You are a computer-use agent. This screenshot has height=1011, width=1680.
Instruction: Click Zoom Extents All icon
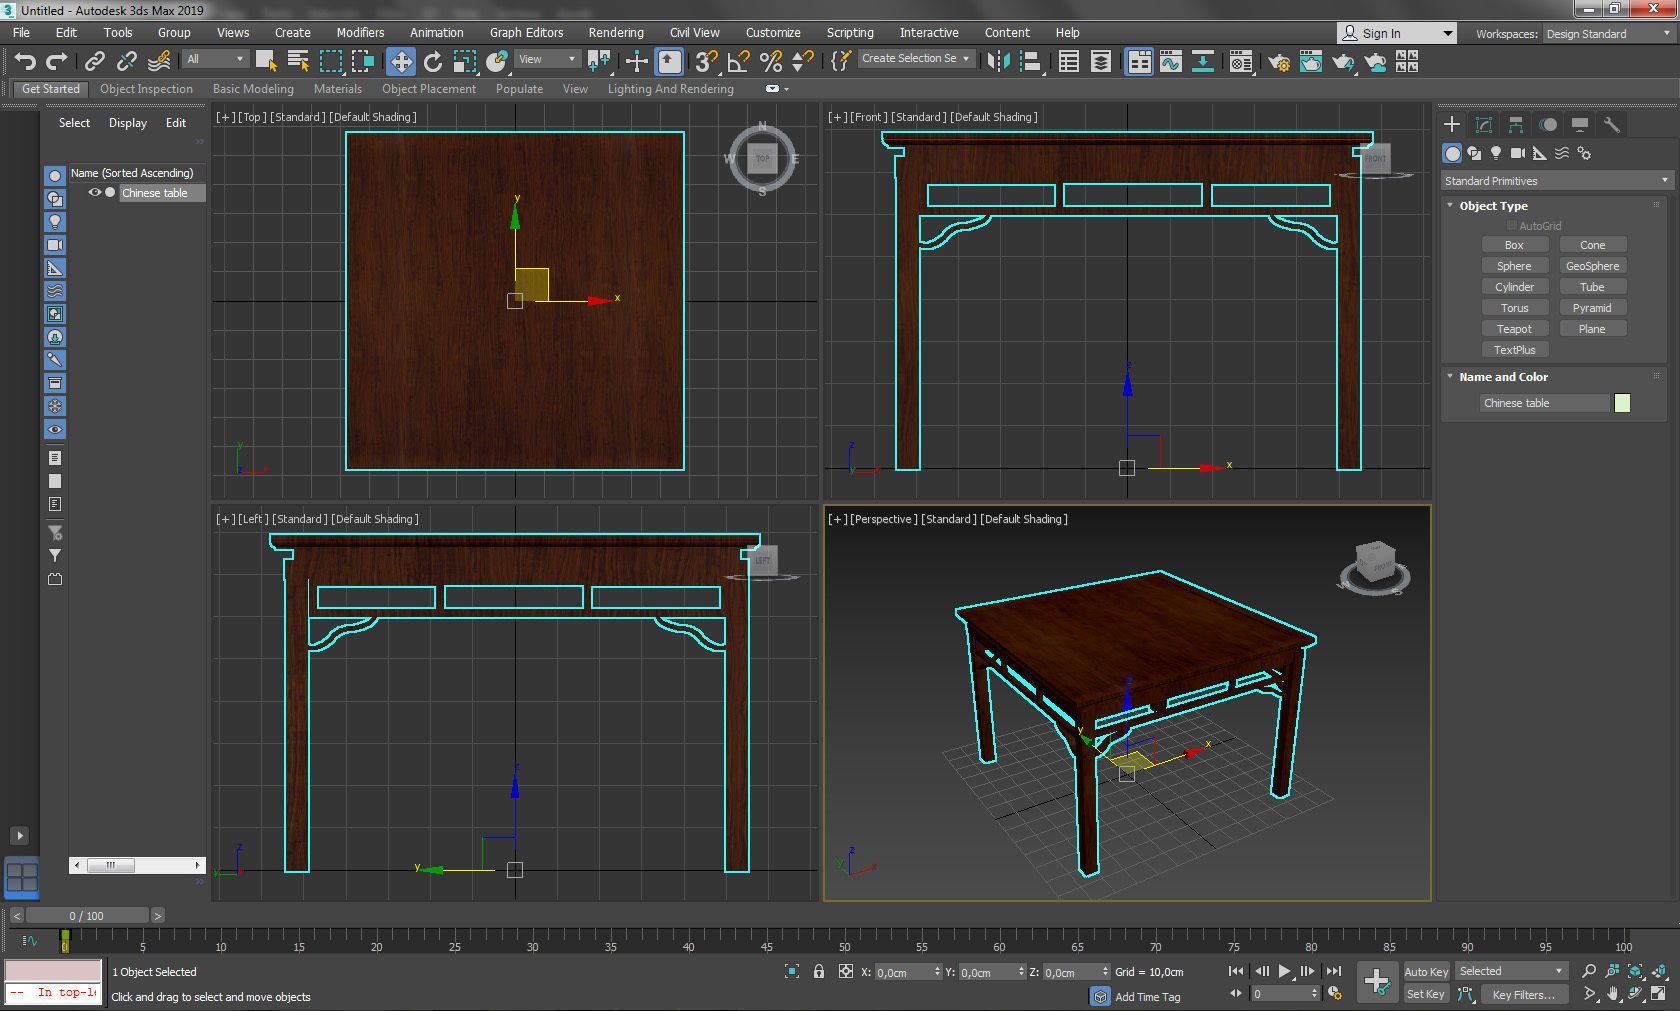click(1659, 971)
